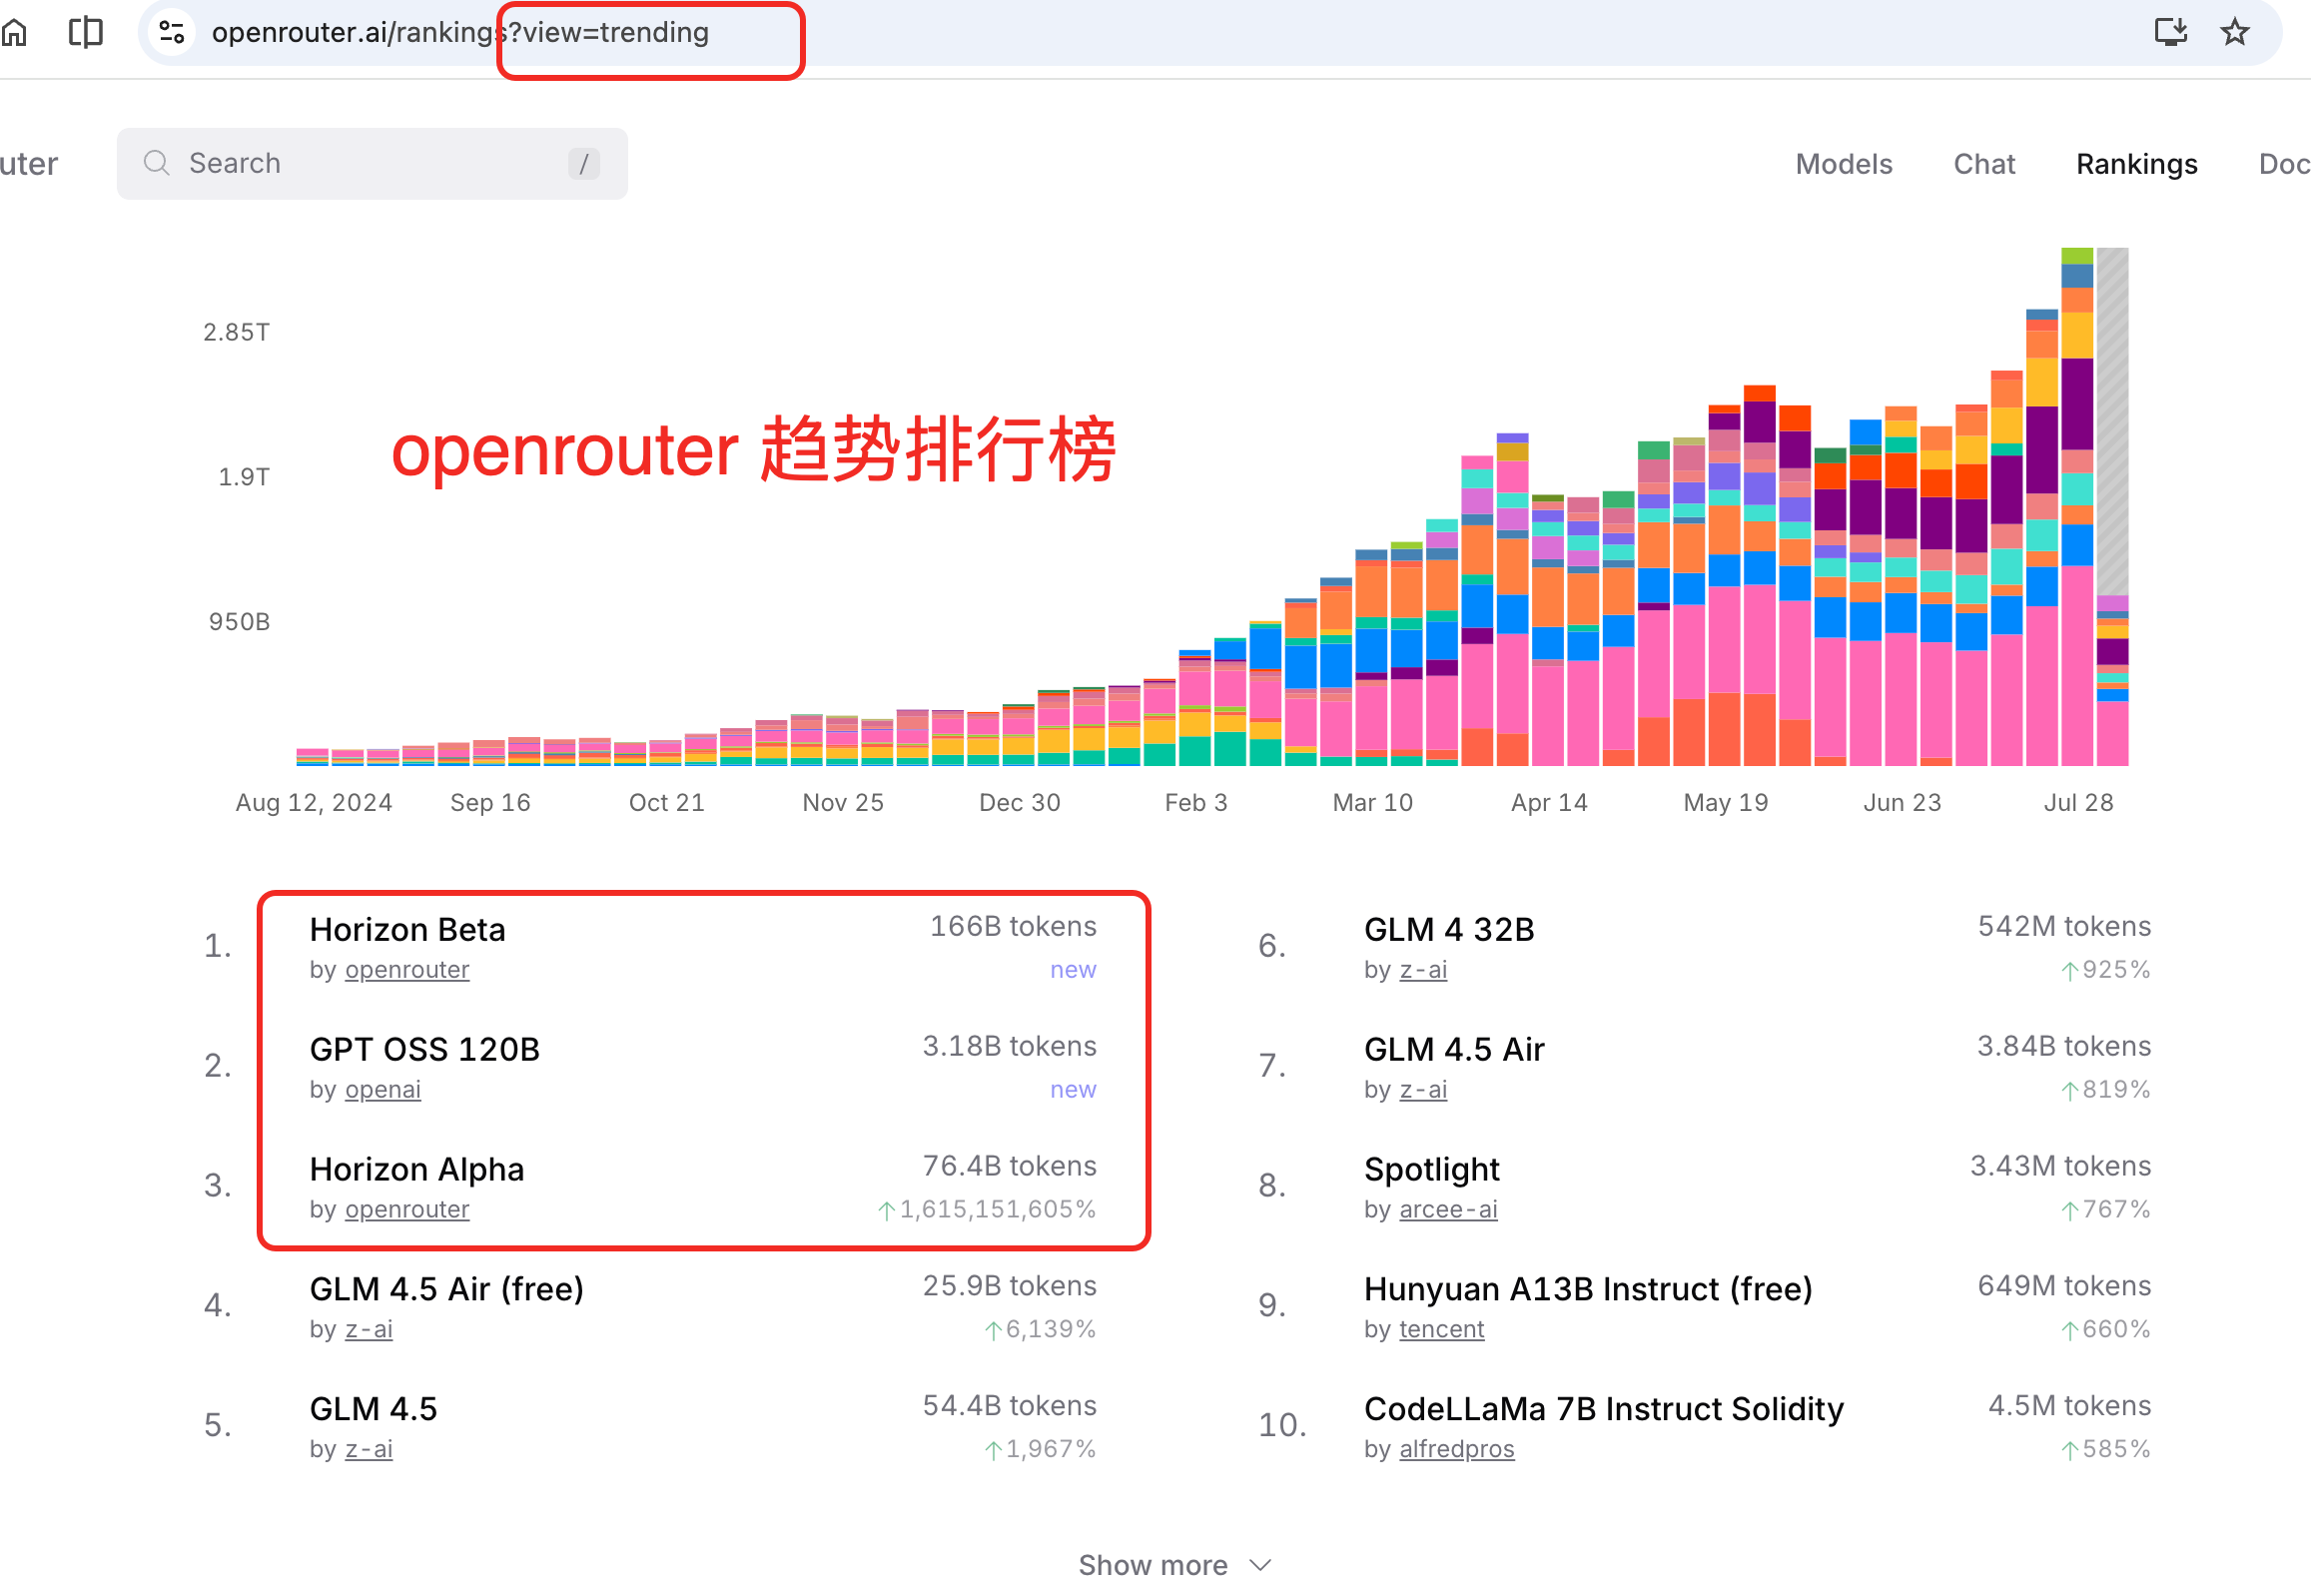Viewport: 2311px width, 1596px height.
Task: Open Horizon Beta model entry
Action: (407, 929)
